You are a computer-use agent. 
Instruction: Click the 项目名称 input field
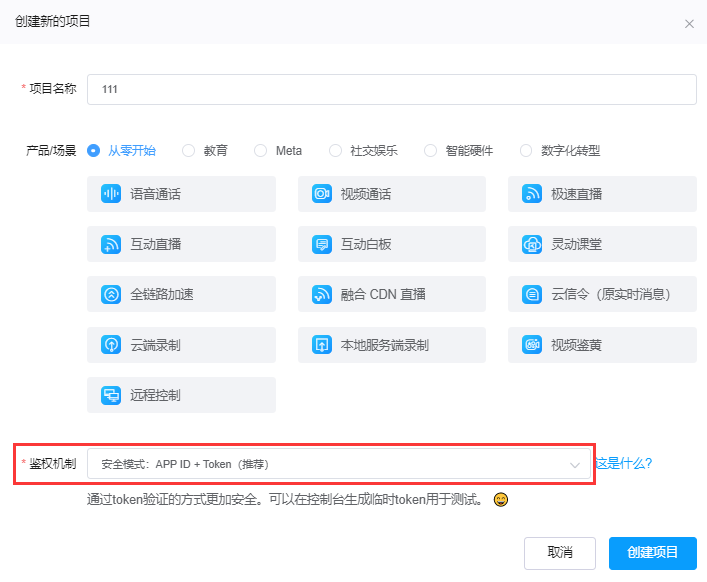pos(391,89)
